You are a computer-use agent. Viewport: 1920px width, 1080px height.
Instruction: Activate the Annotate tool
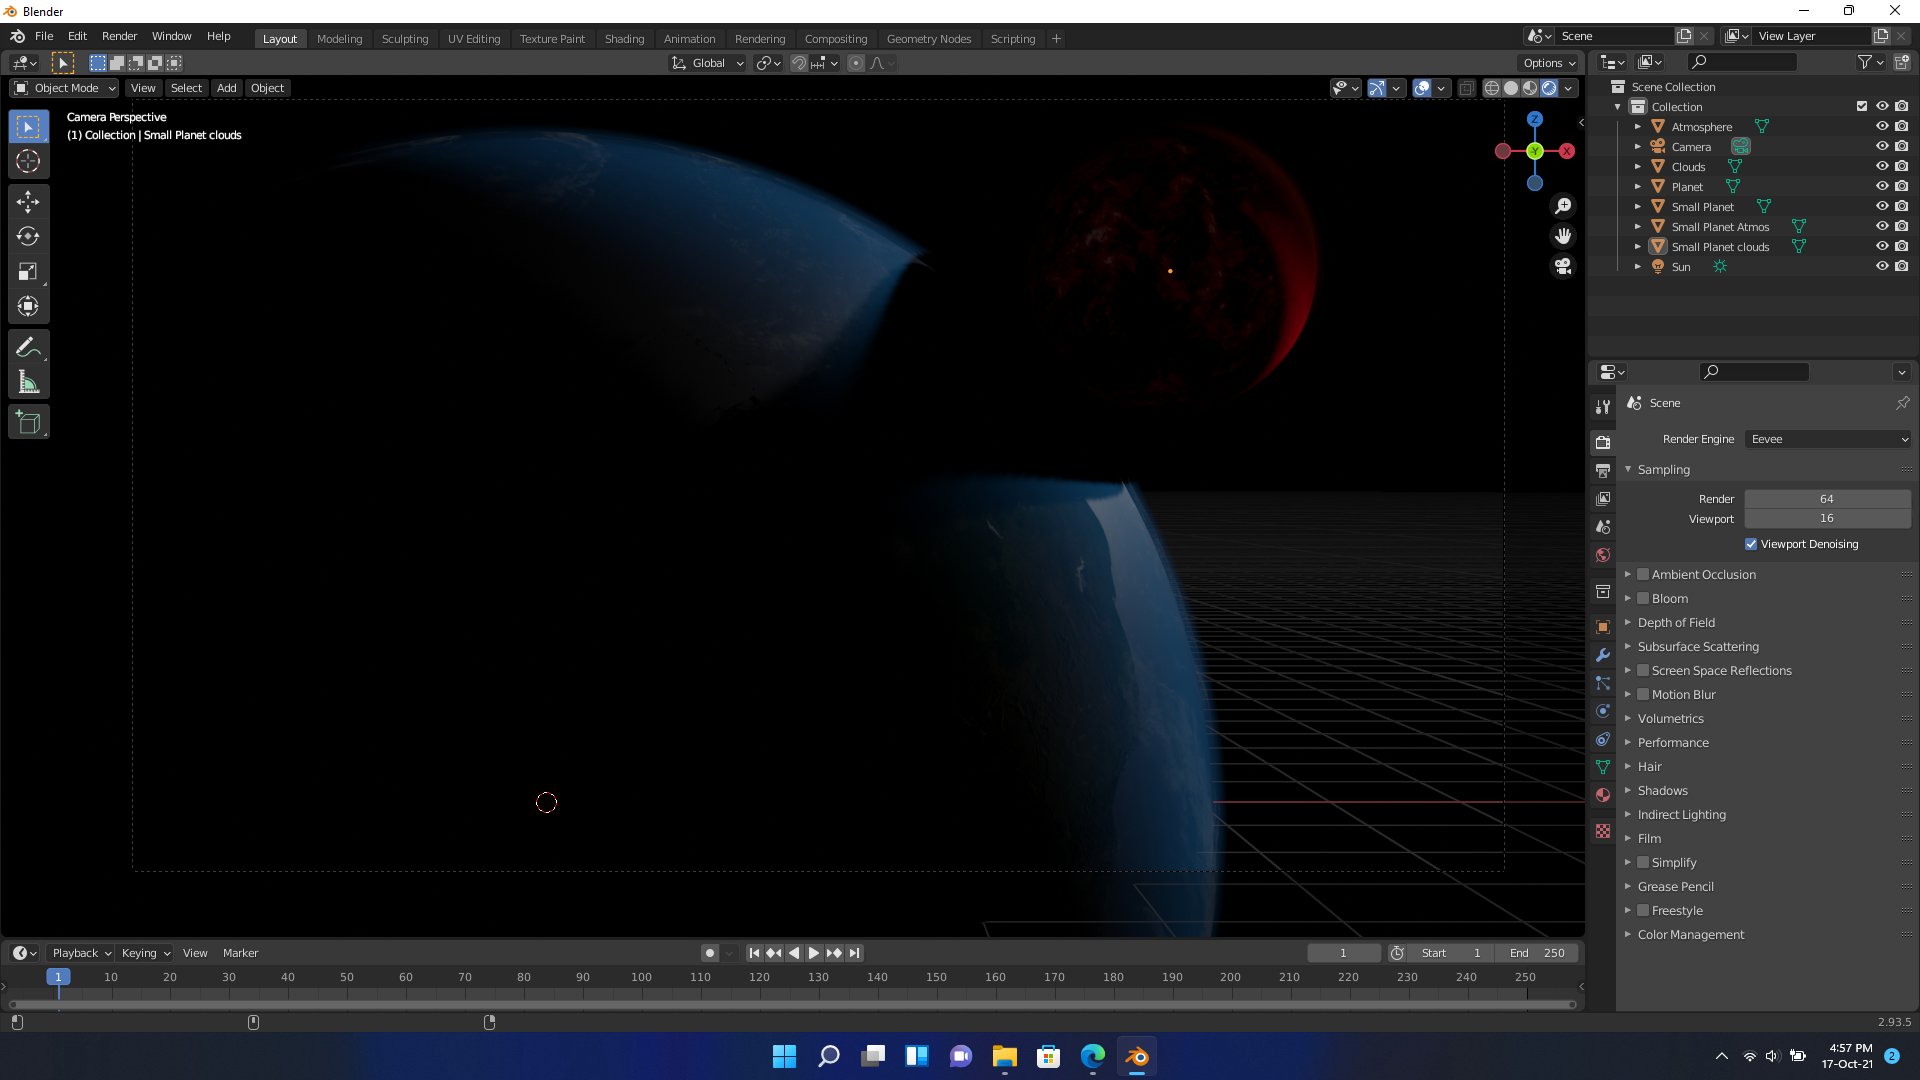(28, 346)
